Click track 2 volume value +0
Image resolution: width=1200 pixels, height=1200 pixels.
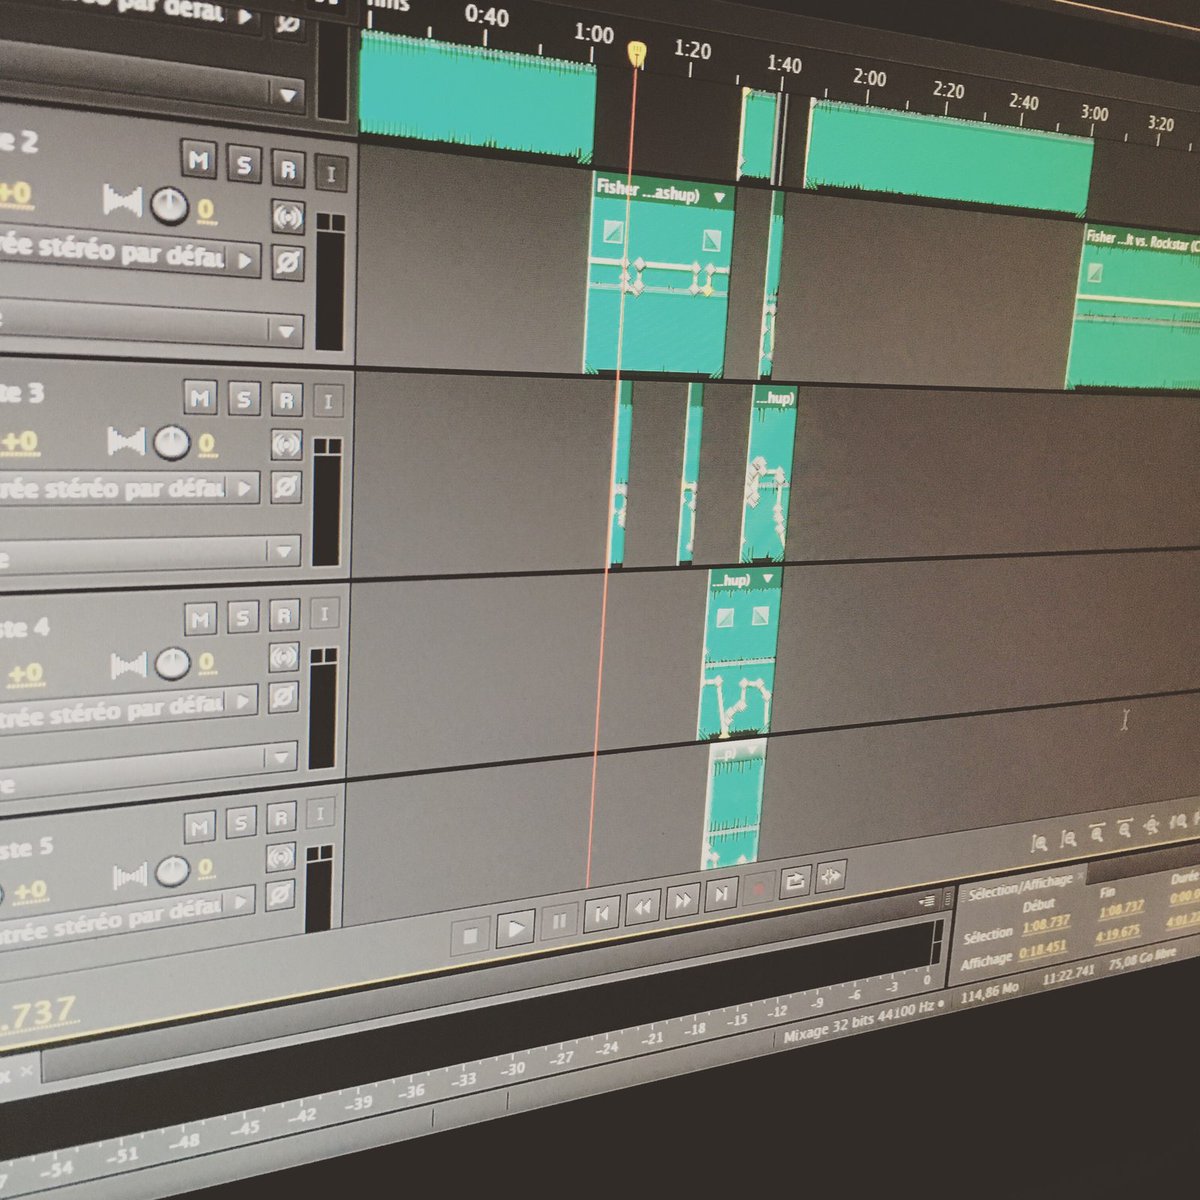[x=14, y=193]
